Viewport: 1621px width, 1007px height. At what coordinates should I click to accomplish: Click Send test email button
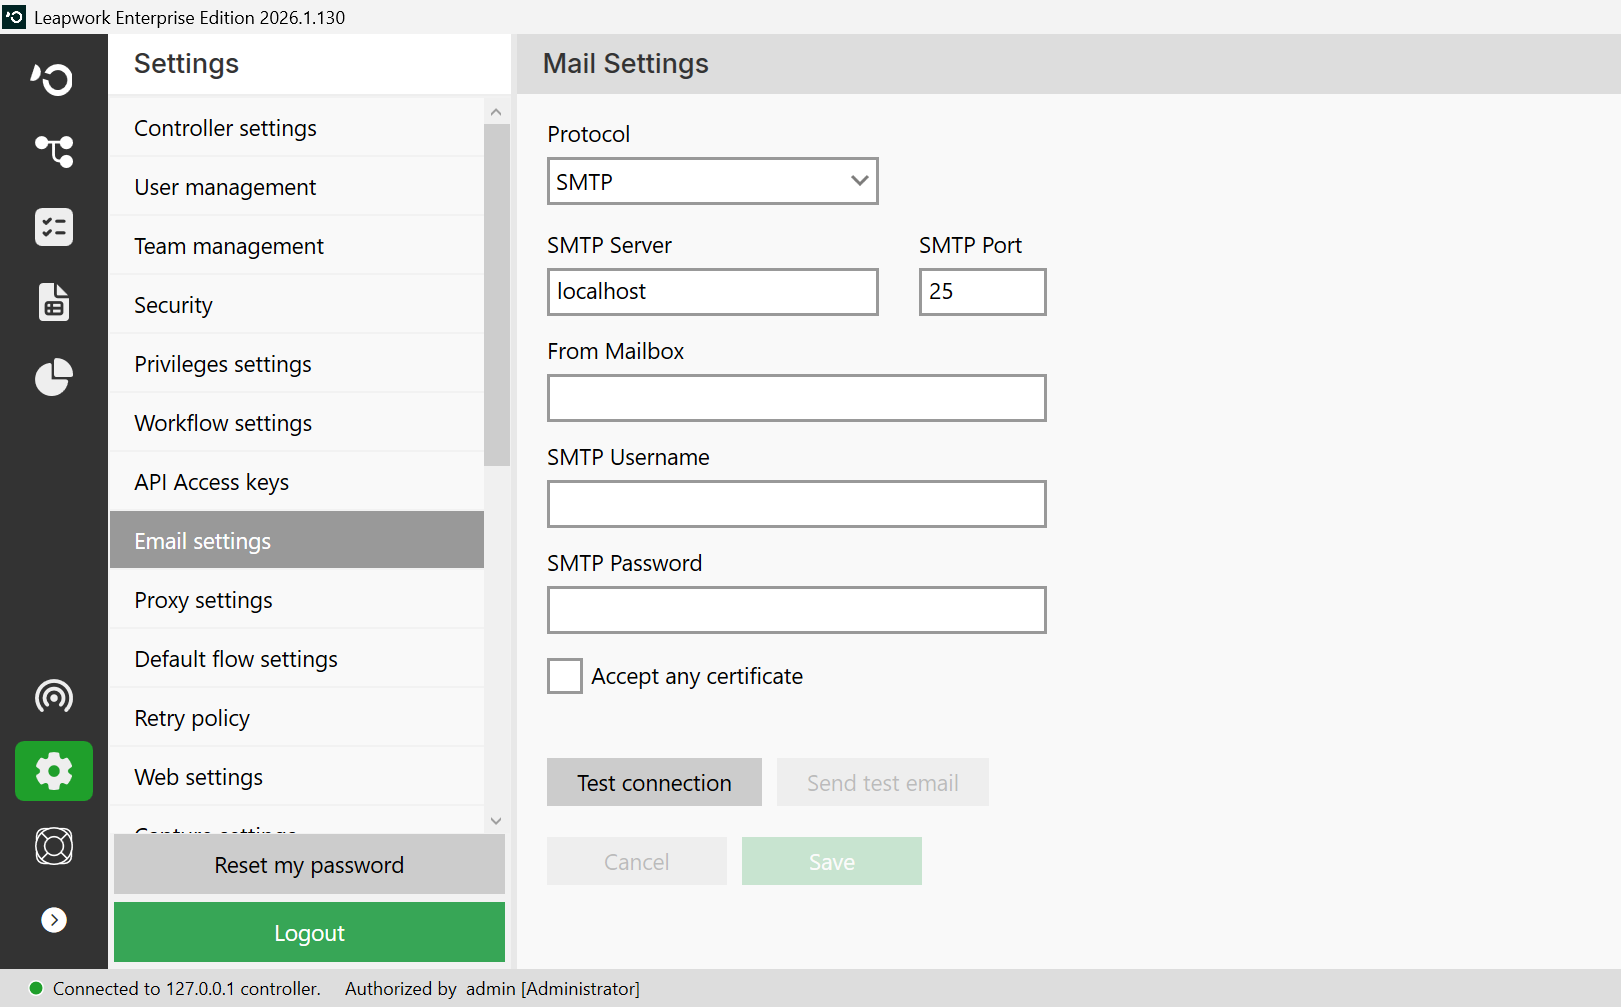[883, 782]
